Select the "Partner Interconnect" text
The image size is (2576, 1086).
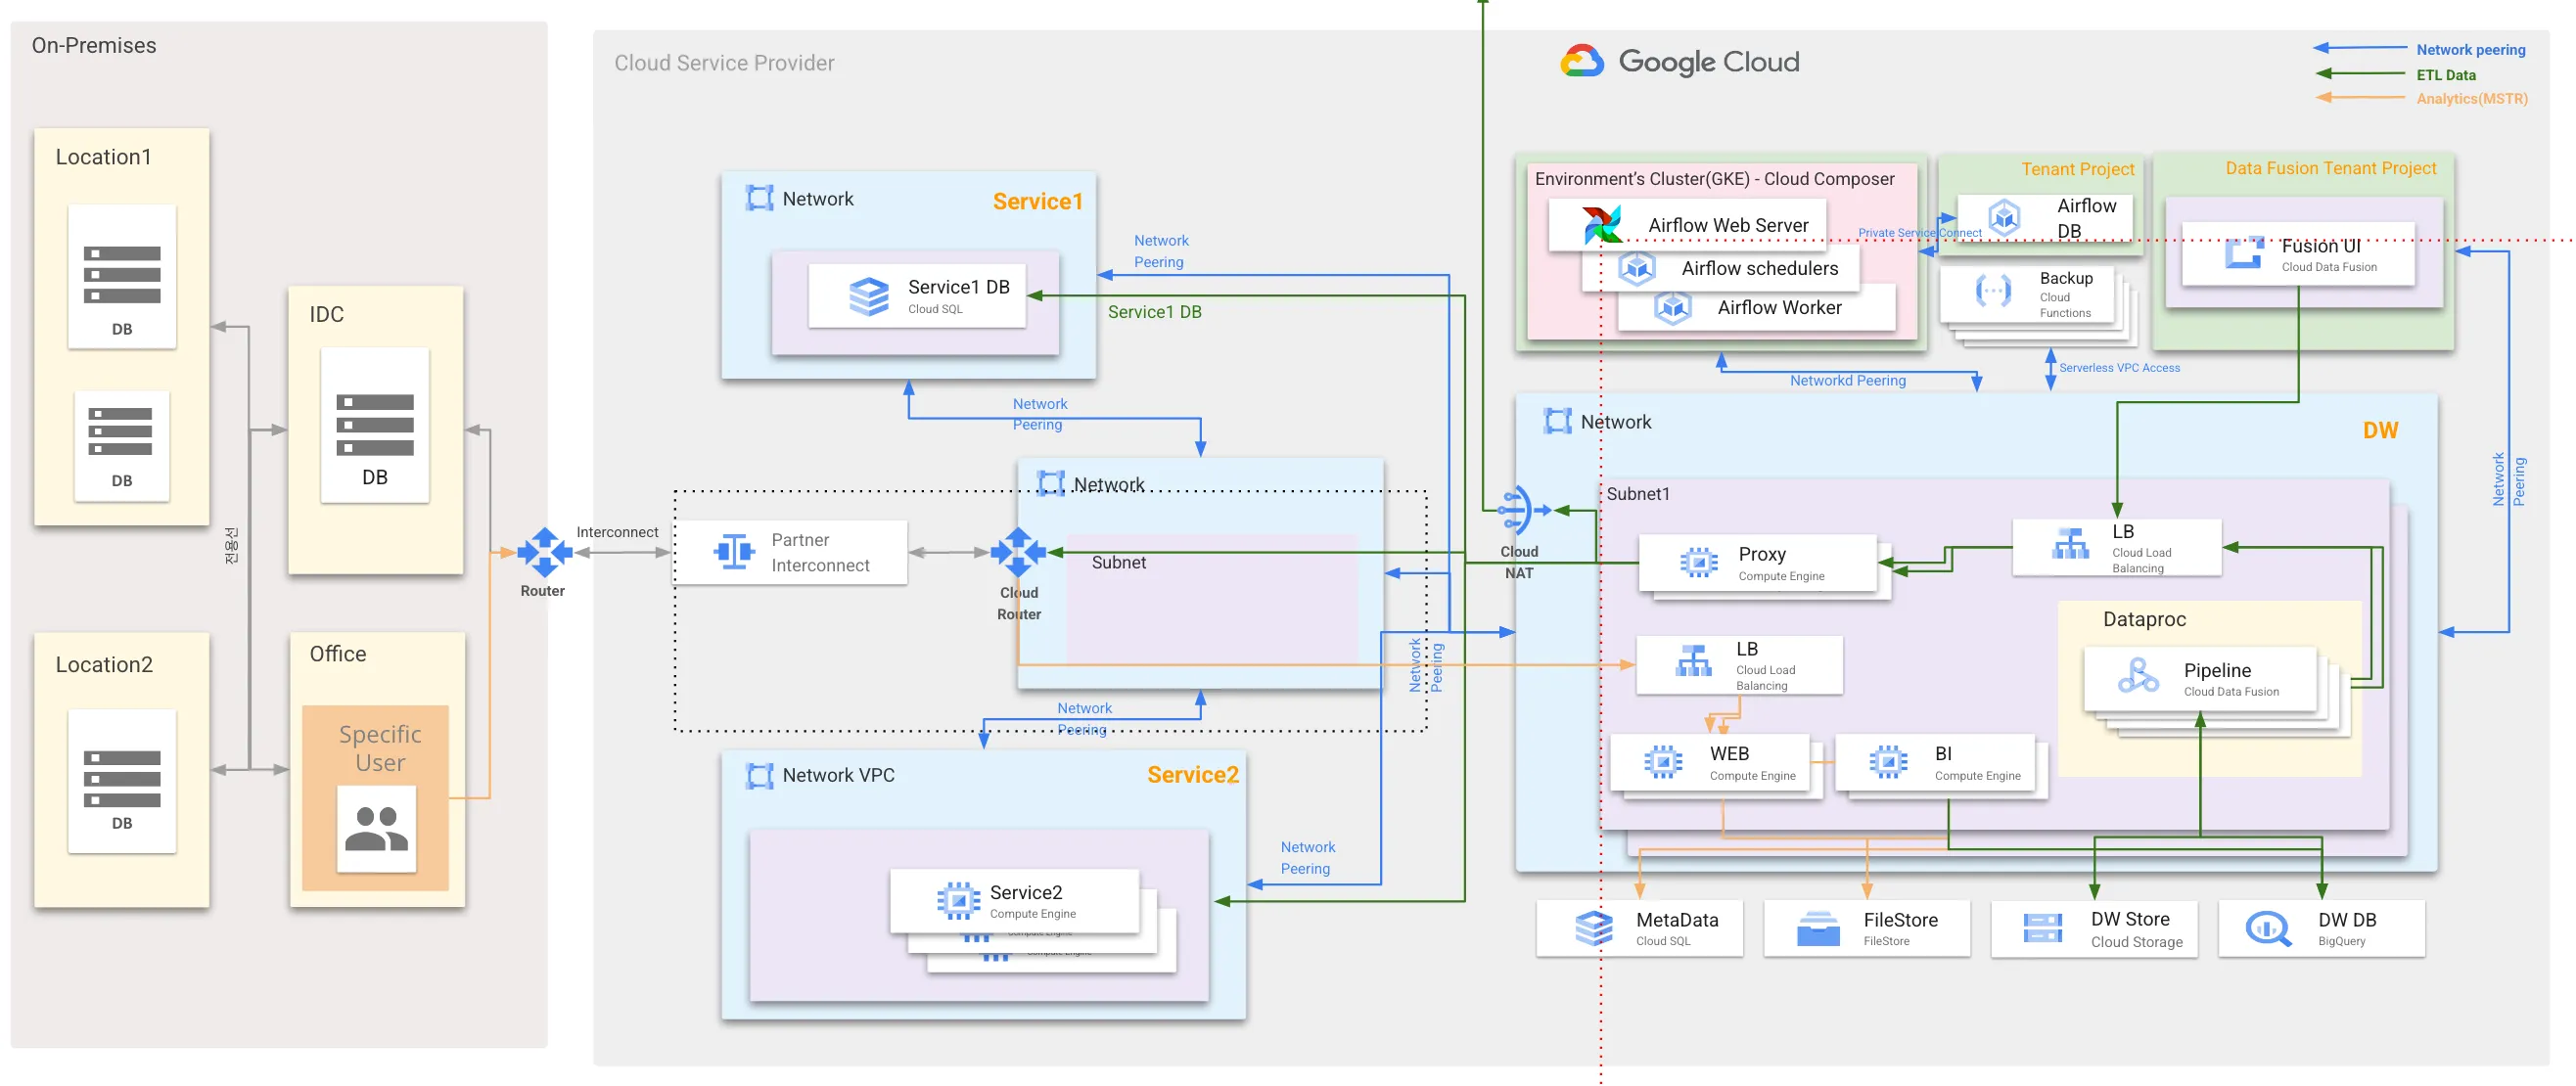pyautogui.click(x=820, y=553)
